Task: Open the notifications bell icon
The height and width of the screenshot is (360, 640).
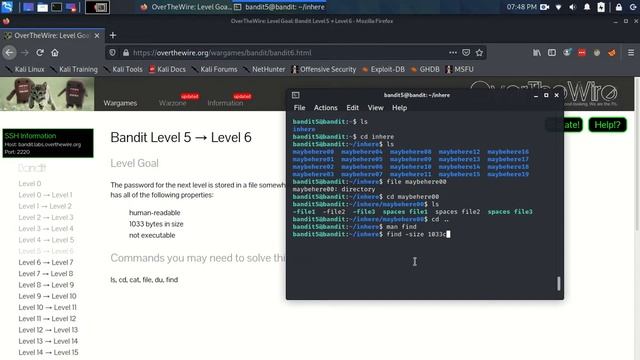Action: pos(587,7)
